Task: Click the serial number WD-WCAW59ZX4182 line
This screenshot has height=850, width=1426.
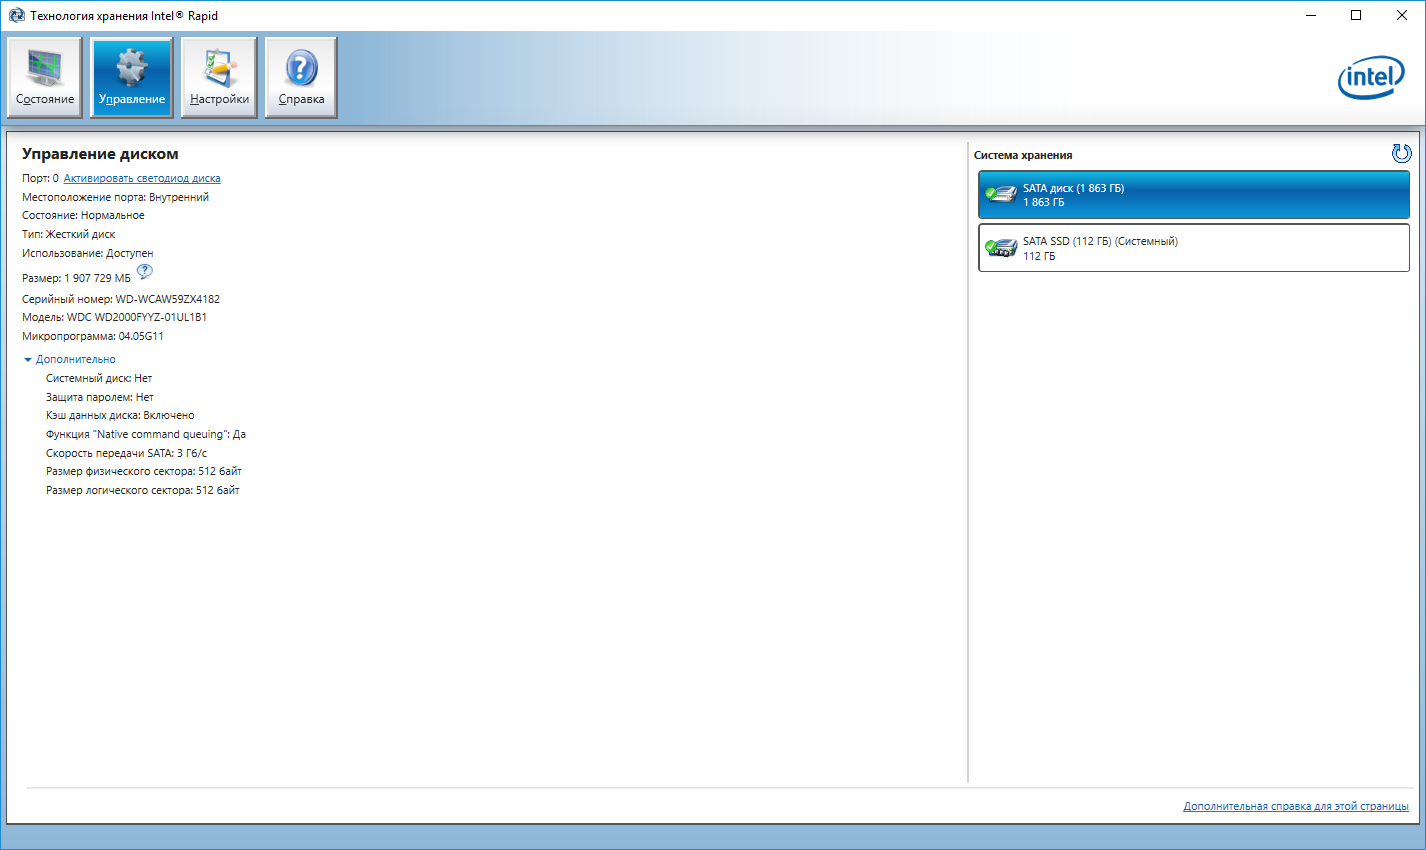Action: [121, 299]
